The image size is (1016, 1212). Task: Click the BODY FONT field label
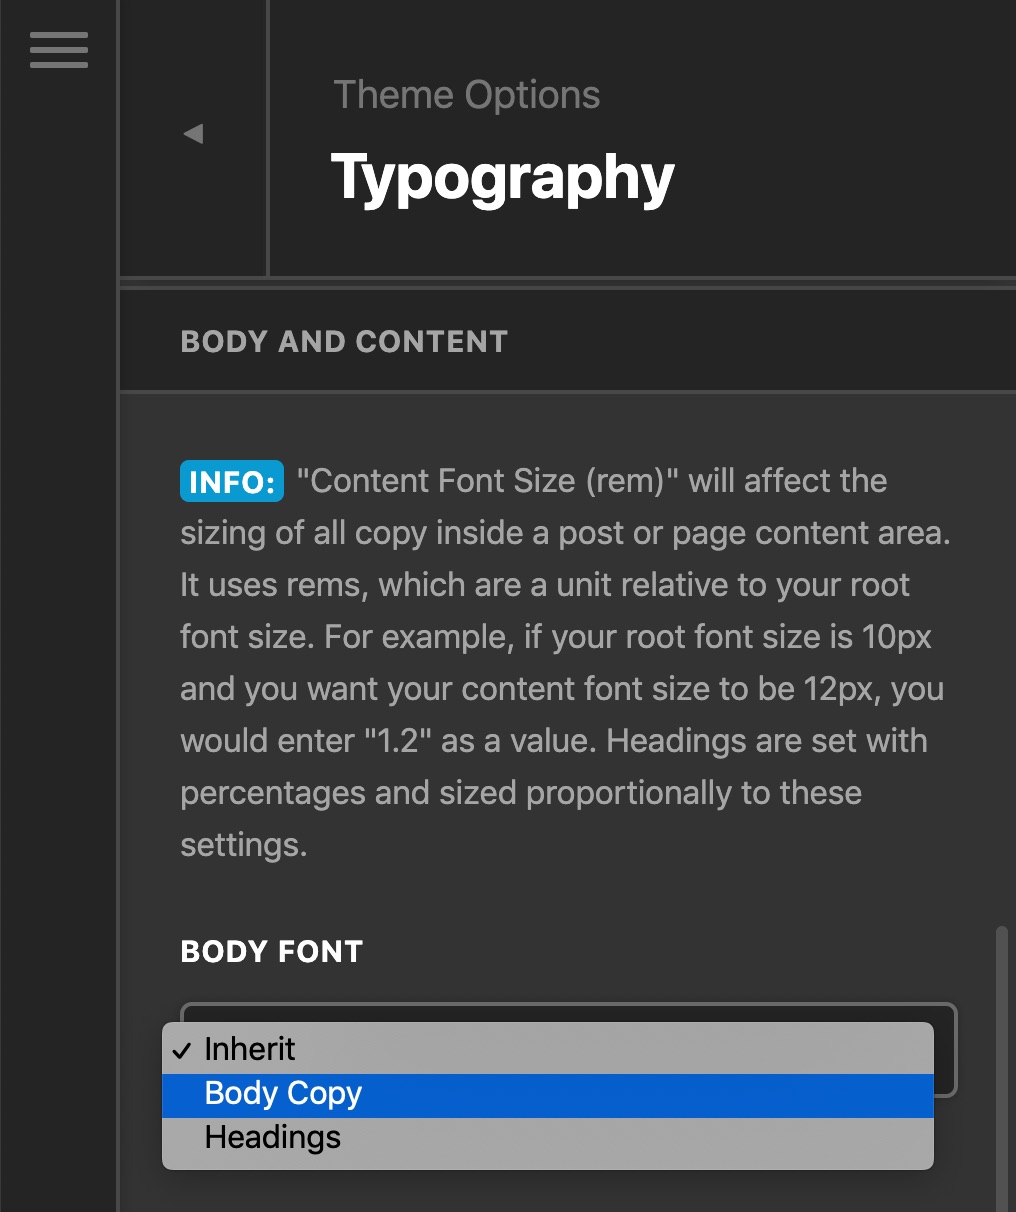pyautogui.click(x=272, y=951)
